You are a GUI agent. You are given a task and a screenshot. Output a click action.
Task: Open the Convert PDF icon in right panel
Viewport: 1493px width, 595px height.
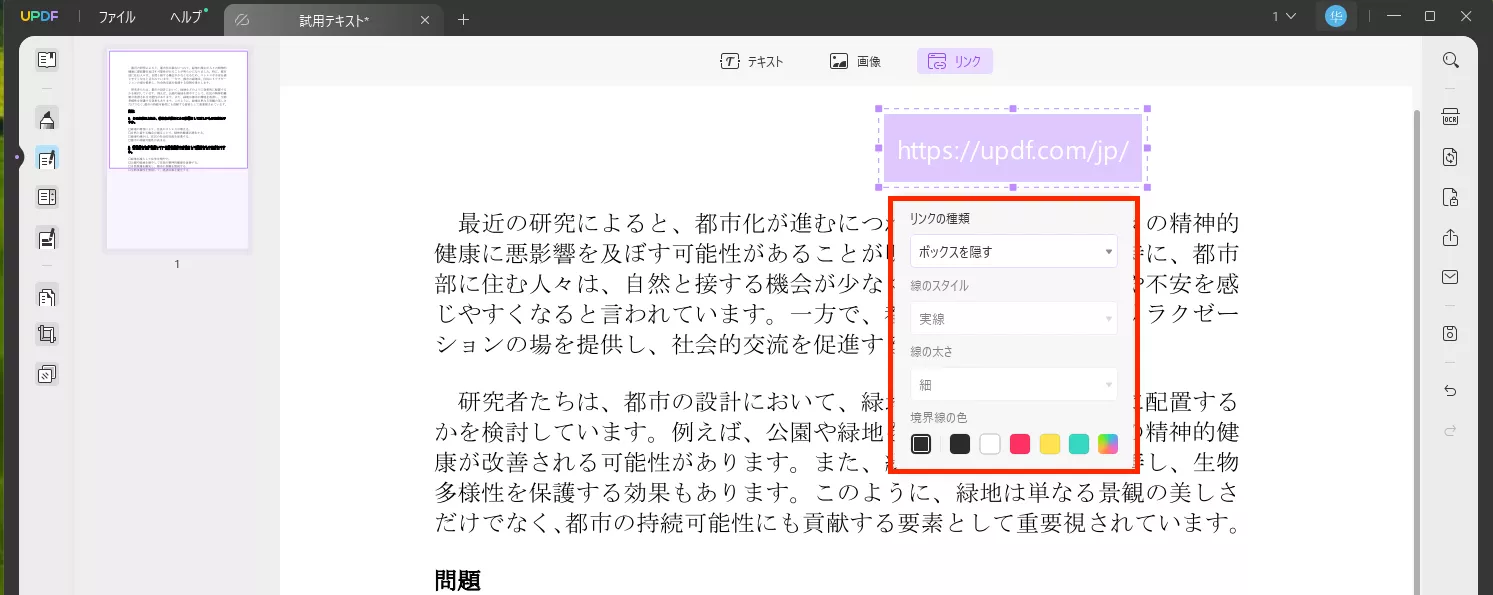1451,157
